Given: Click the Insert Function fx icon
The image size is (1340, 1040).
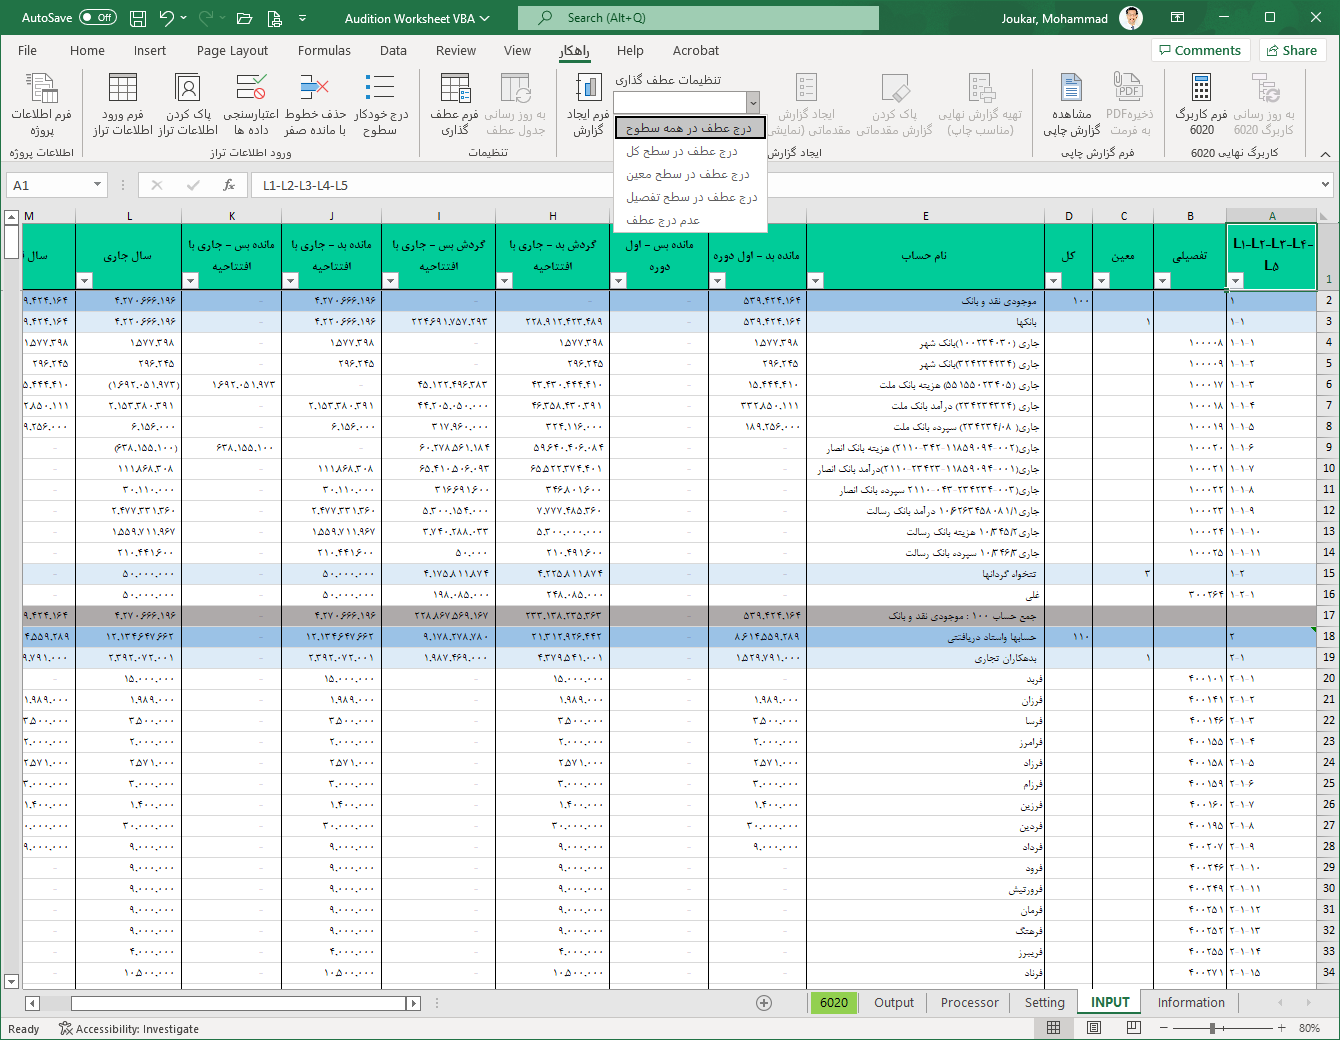Looking at the screenshot, I should (229, 185).
